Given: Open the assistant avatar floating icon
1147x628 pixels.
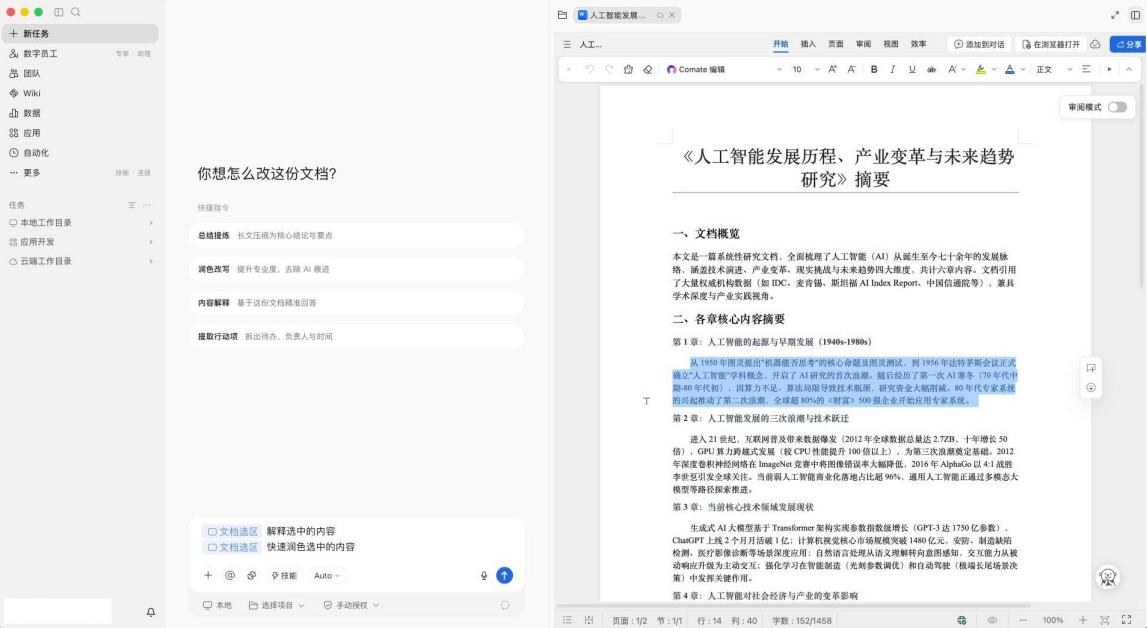Looking at the screenshot, I should [x=1107, y=578].
